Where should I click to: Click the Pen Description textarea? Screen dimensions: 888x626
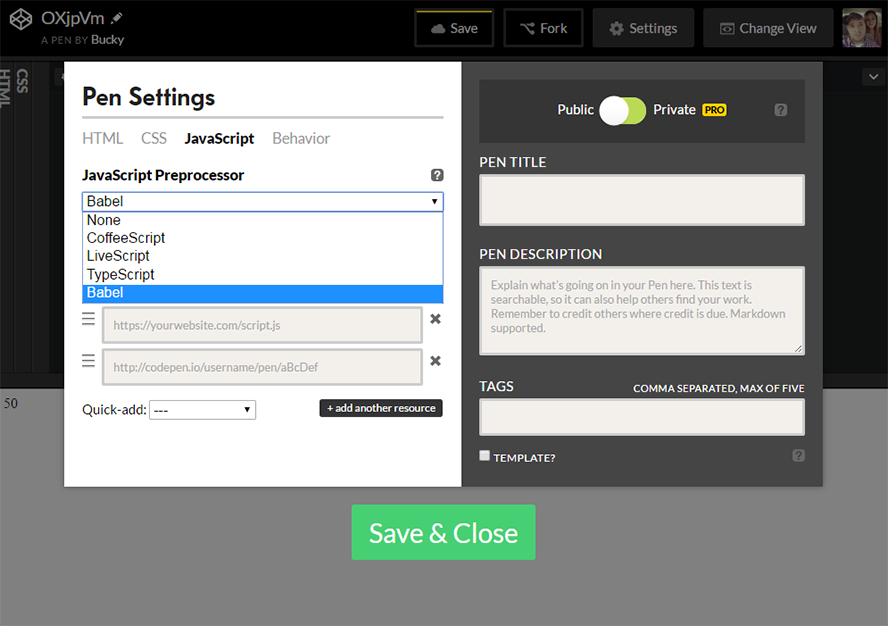pos(642,310)
